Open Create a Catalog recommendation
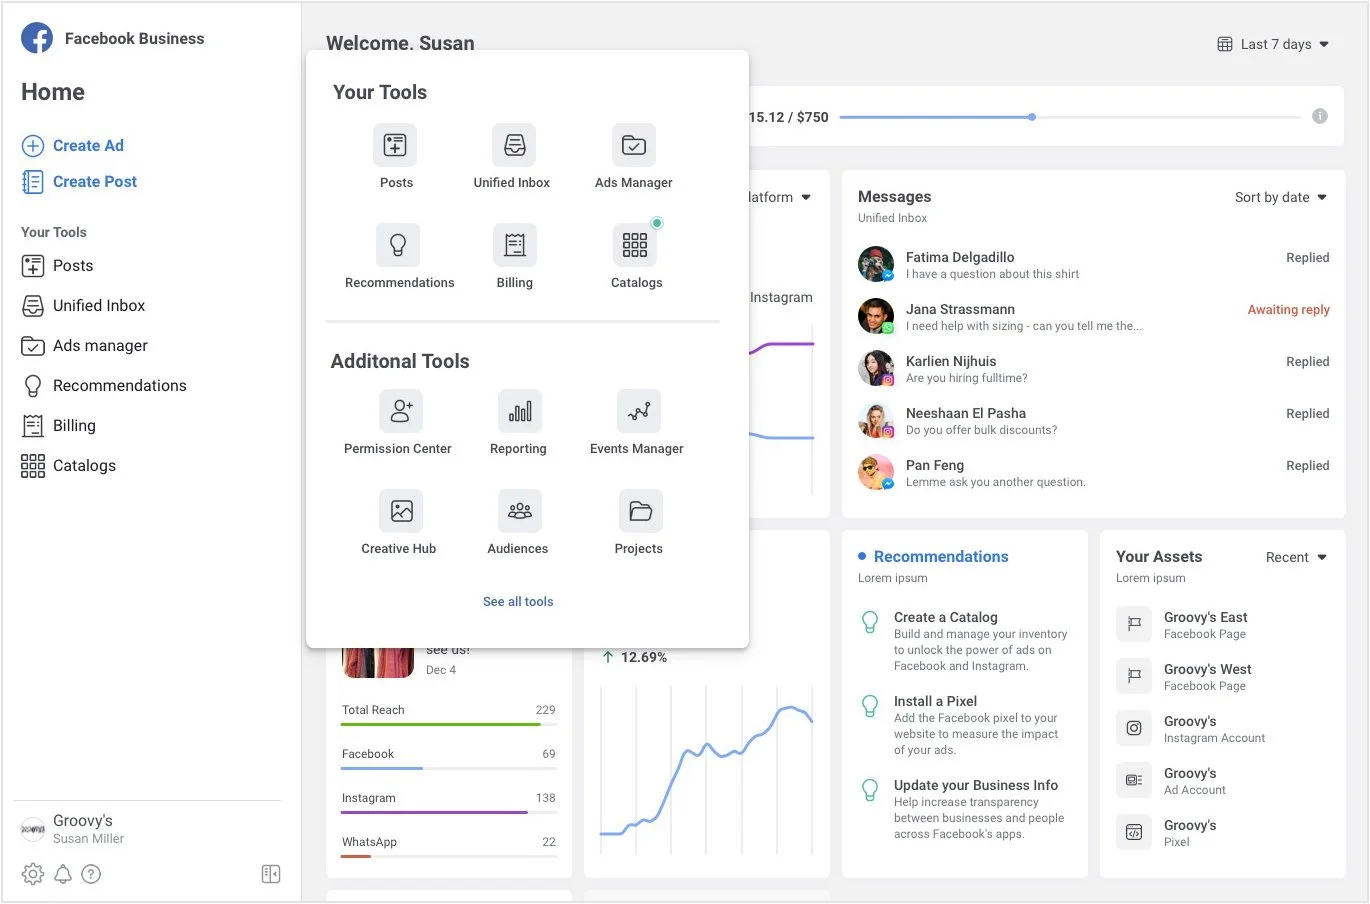This screenshot has height=904, width=1370. tap(965, 641)
